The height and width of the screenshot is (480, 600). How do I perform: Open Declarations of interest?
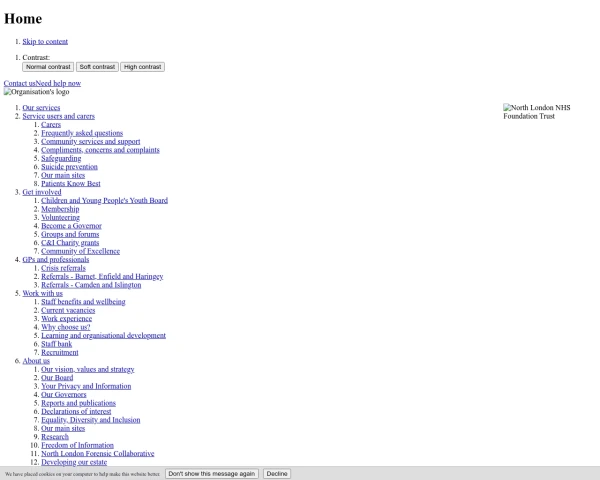pyautogui.click(x=76, y=411)
